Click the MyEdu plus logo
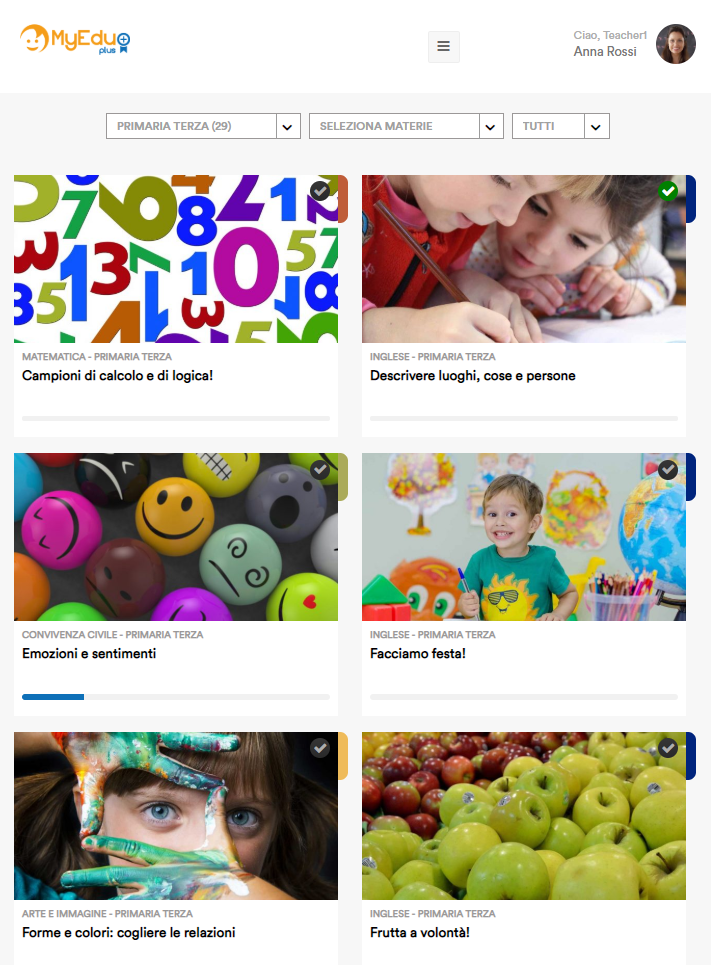711x965 pixels. coord(75,39)
